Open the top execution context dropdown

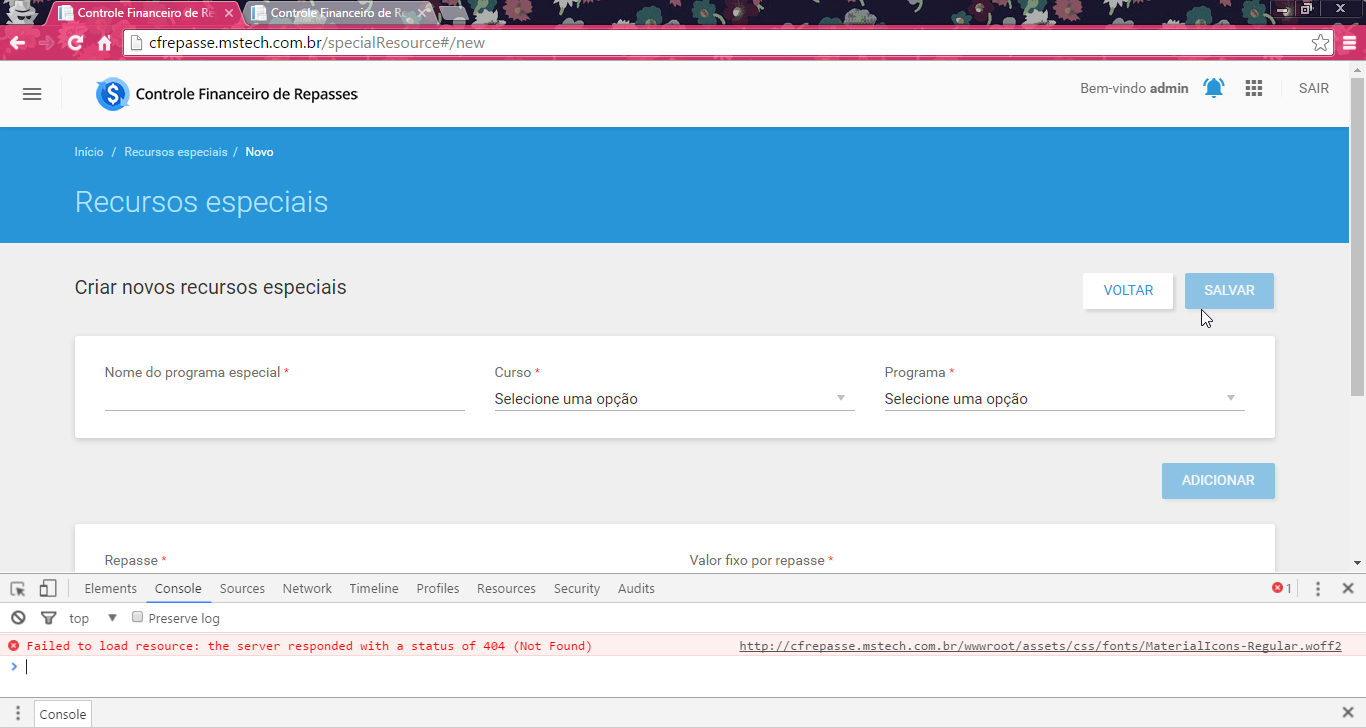(94, 618)
